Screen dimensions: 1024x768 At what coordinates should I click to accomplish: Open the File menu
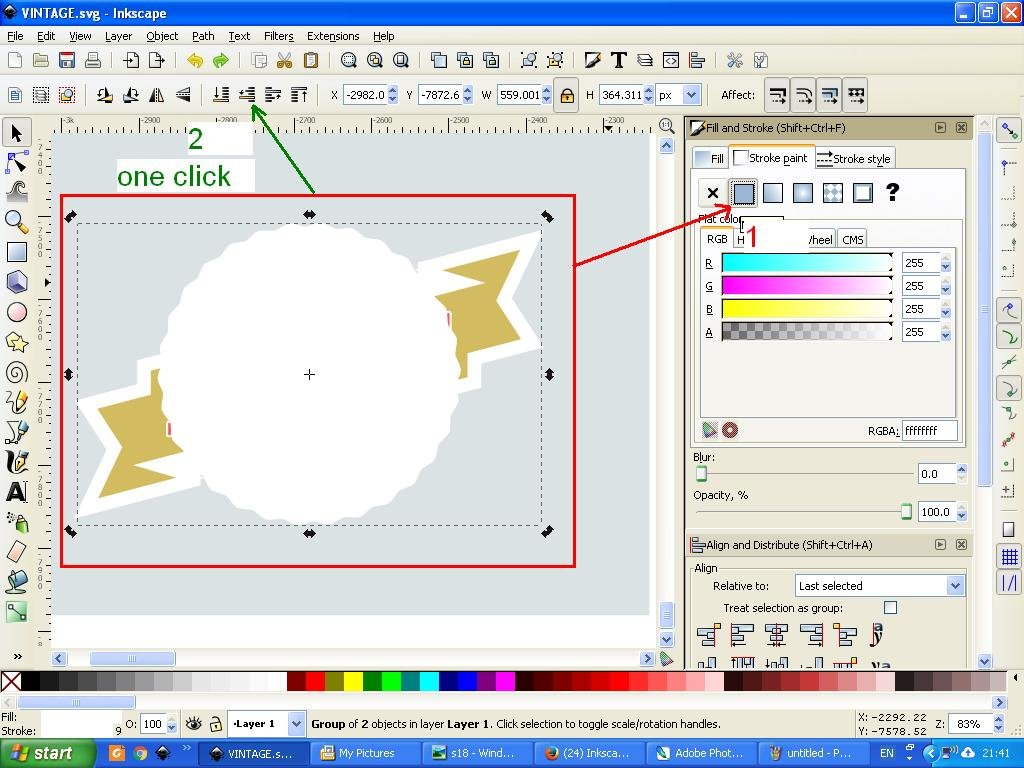tap(15, 36)
